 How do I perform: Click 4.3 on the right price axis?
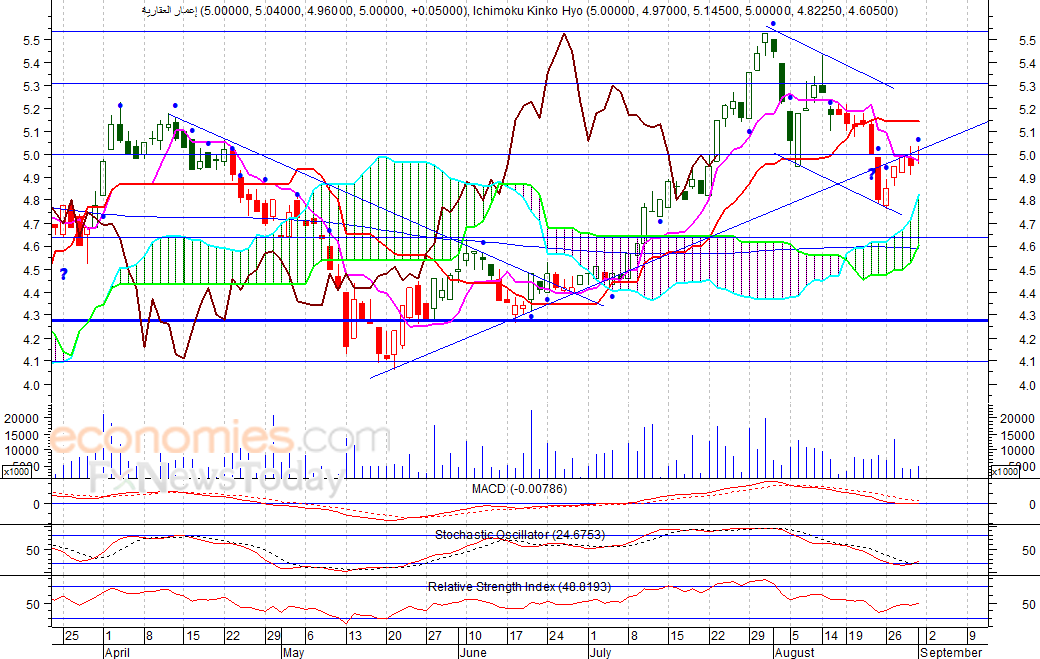(x=1027, y=316)
